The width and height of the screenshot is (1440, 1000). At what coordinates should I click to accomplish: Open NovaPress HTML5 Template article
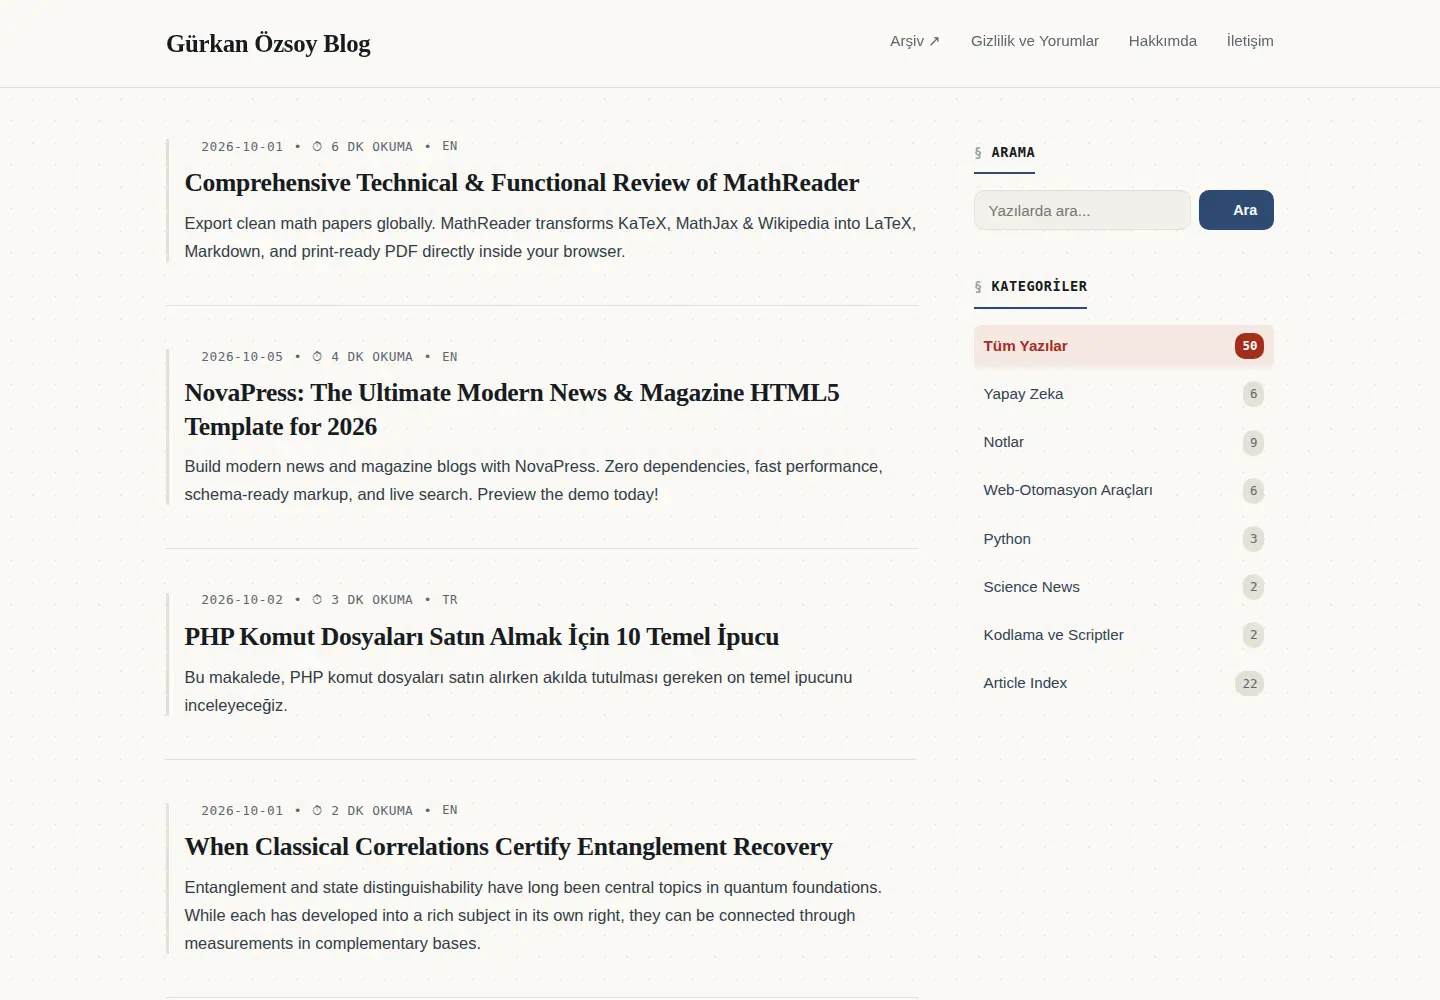pyautogui.click(x=511, y=410)
